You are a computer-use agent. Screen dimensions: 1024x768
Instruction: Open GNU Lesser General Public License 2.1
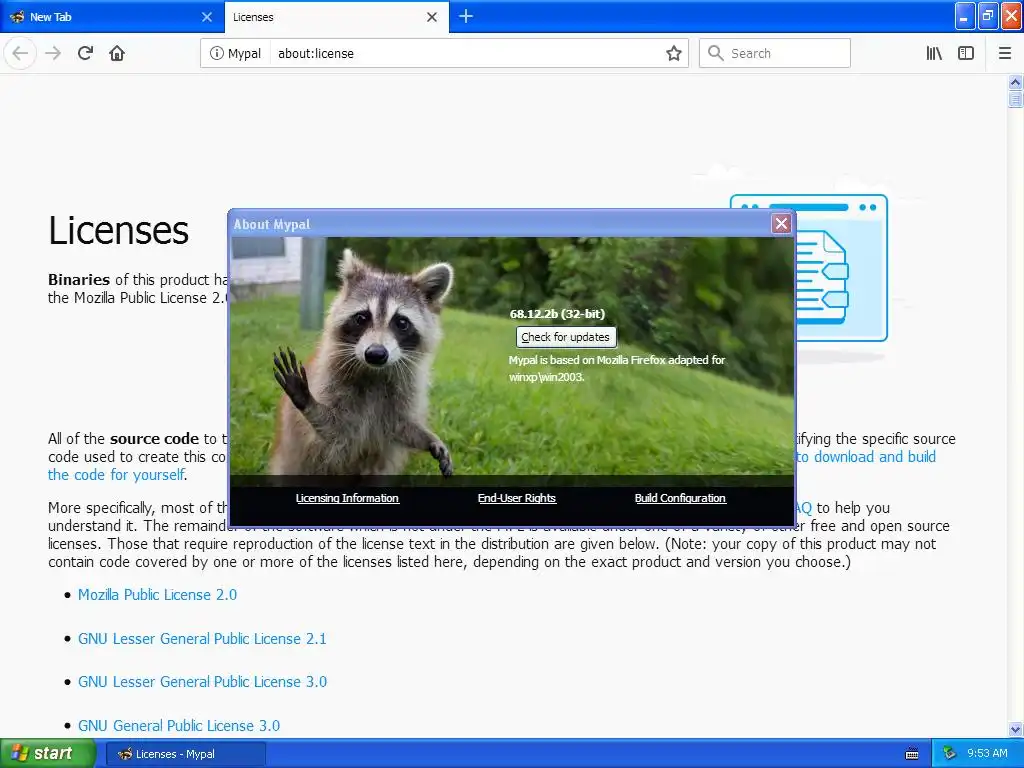click(x=202, y=638)
